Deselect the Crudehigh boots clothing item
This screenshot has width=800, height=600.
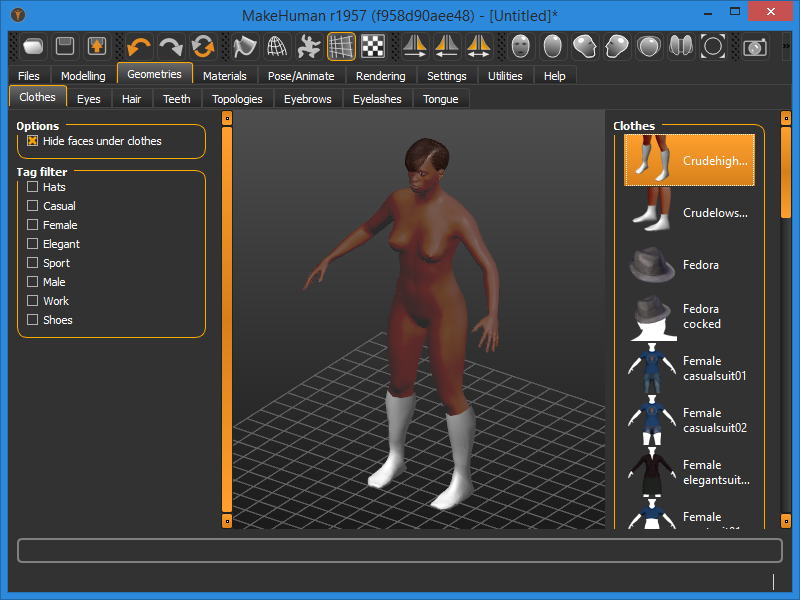[689, 160]
